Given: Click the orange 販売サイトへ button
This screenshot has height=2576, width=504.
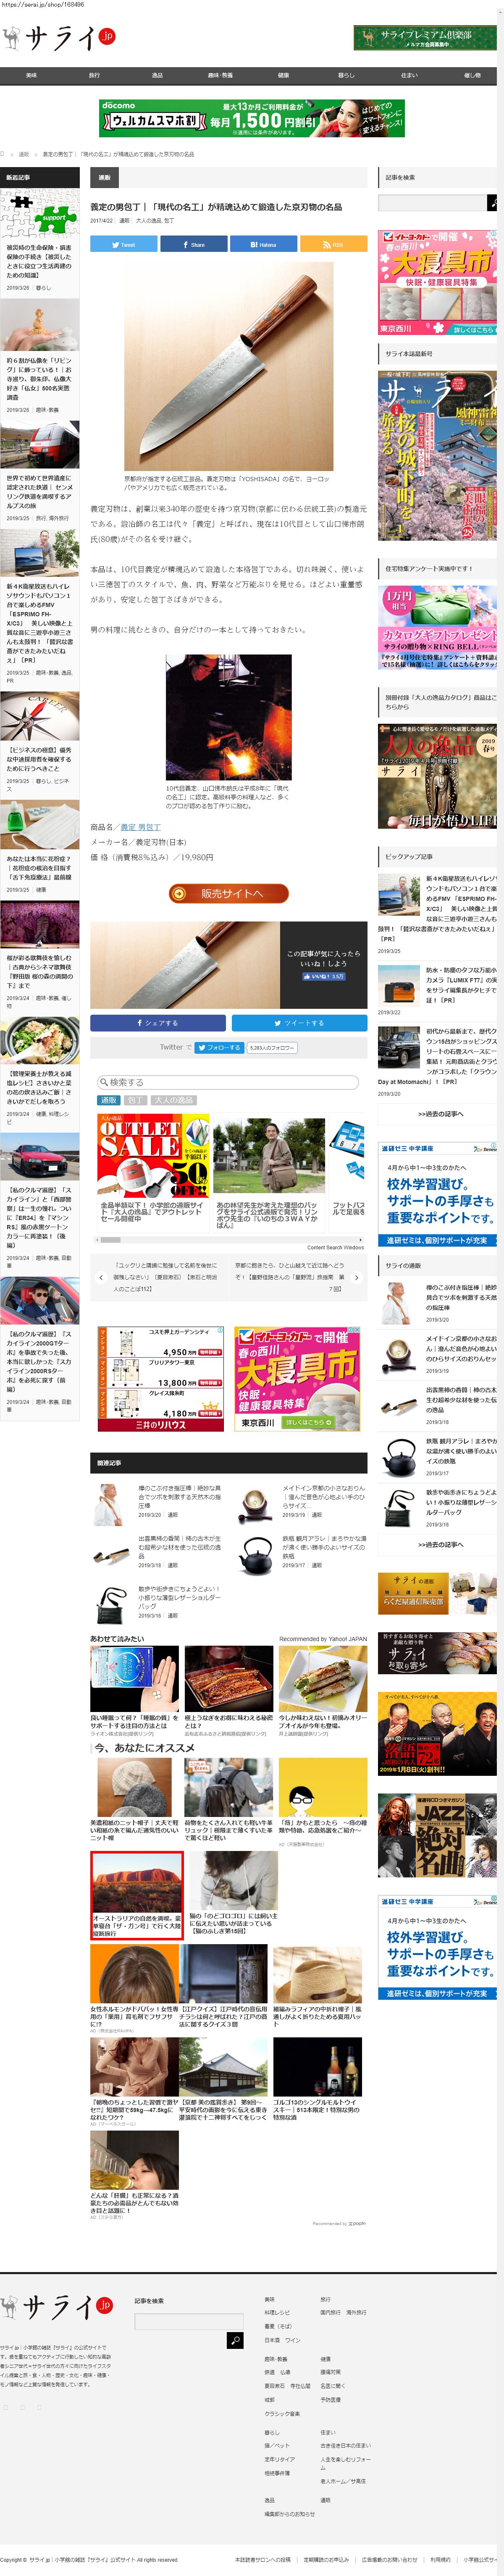Looking at the screenshot, I should (x=228, y=893).
